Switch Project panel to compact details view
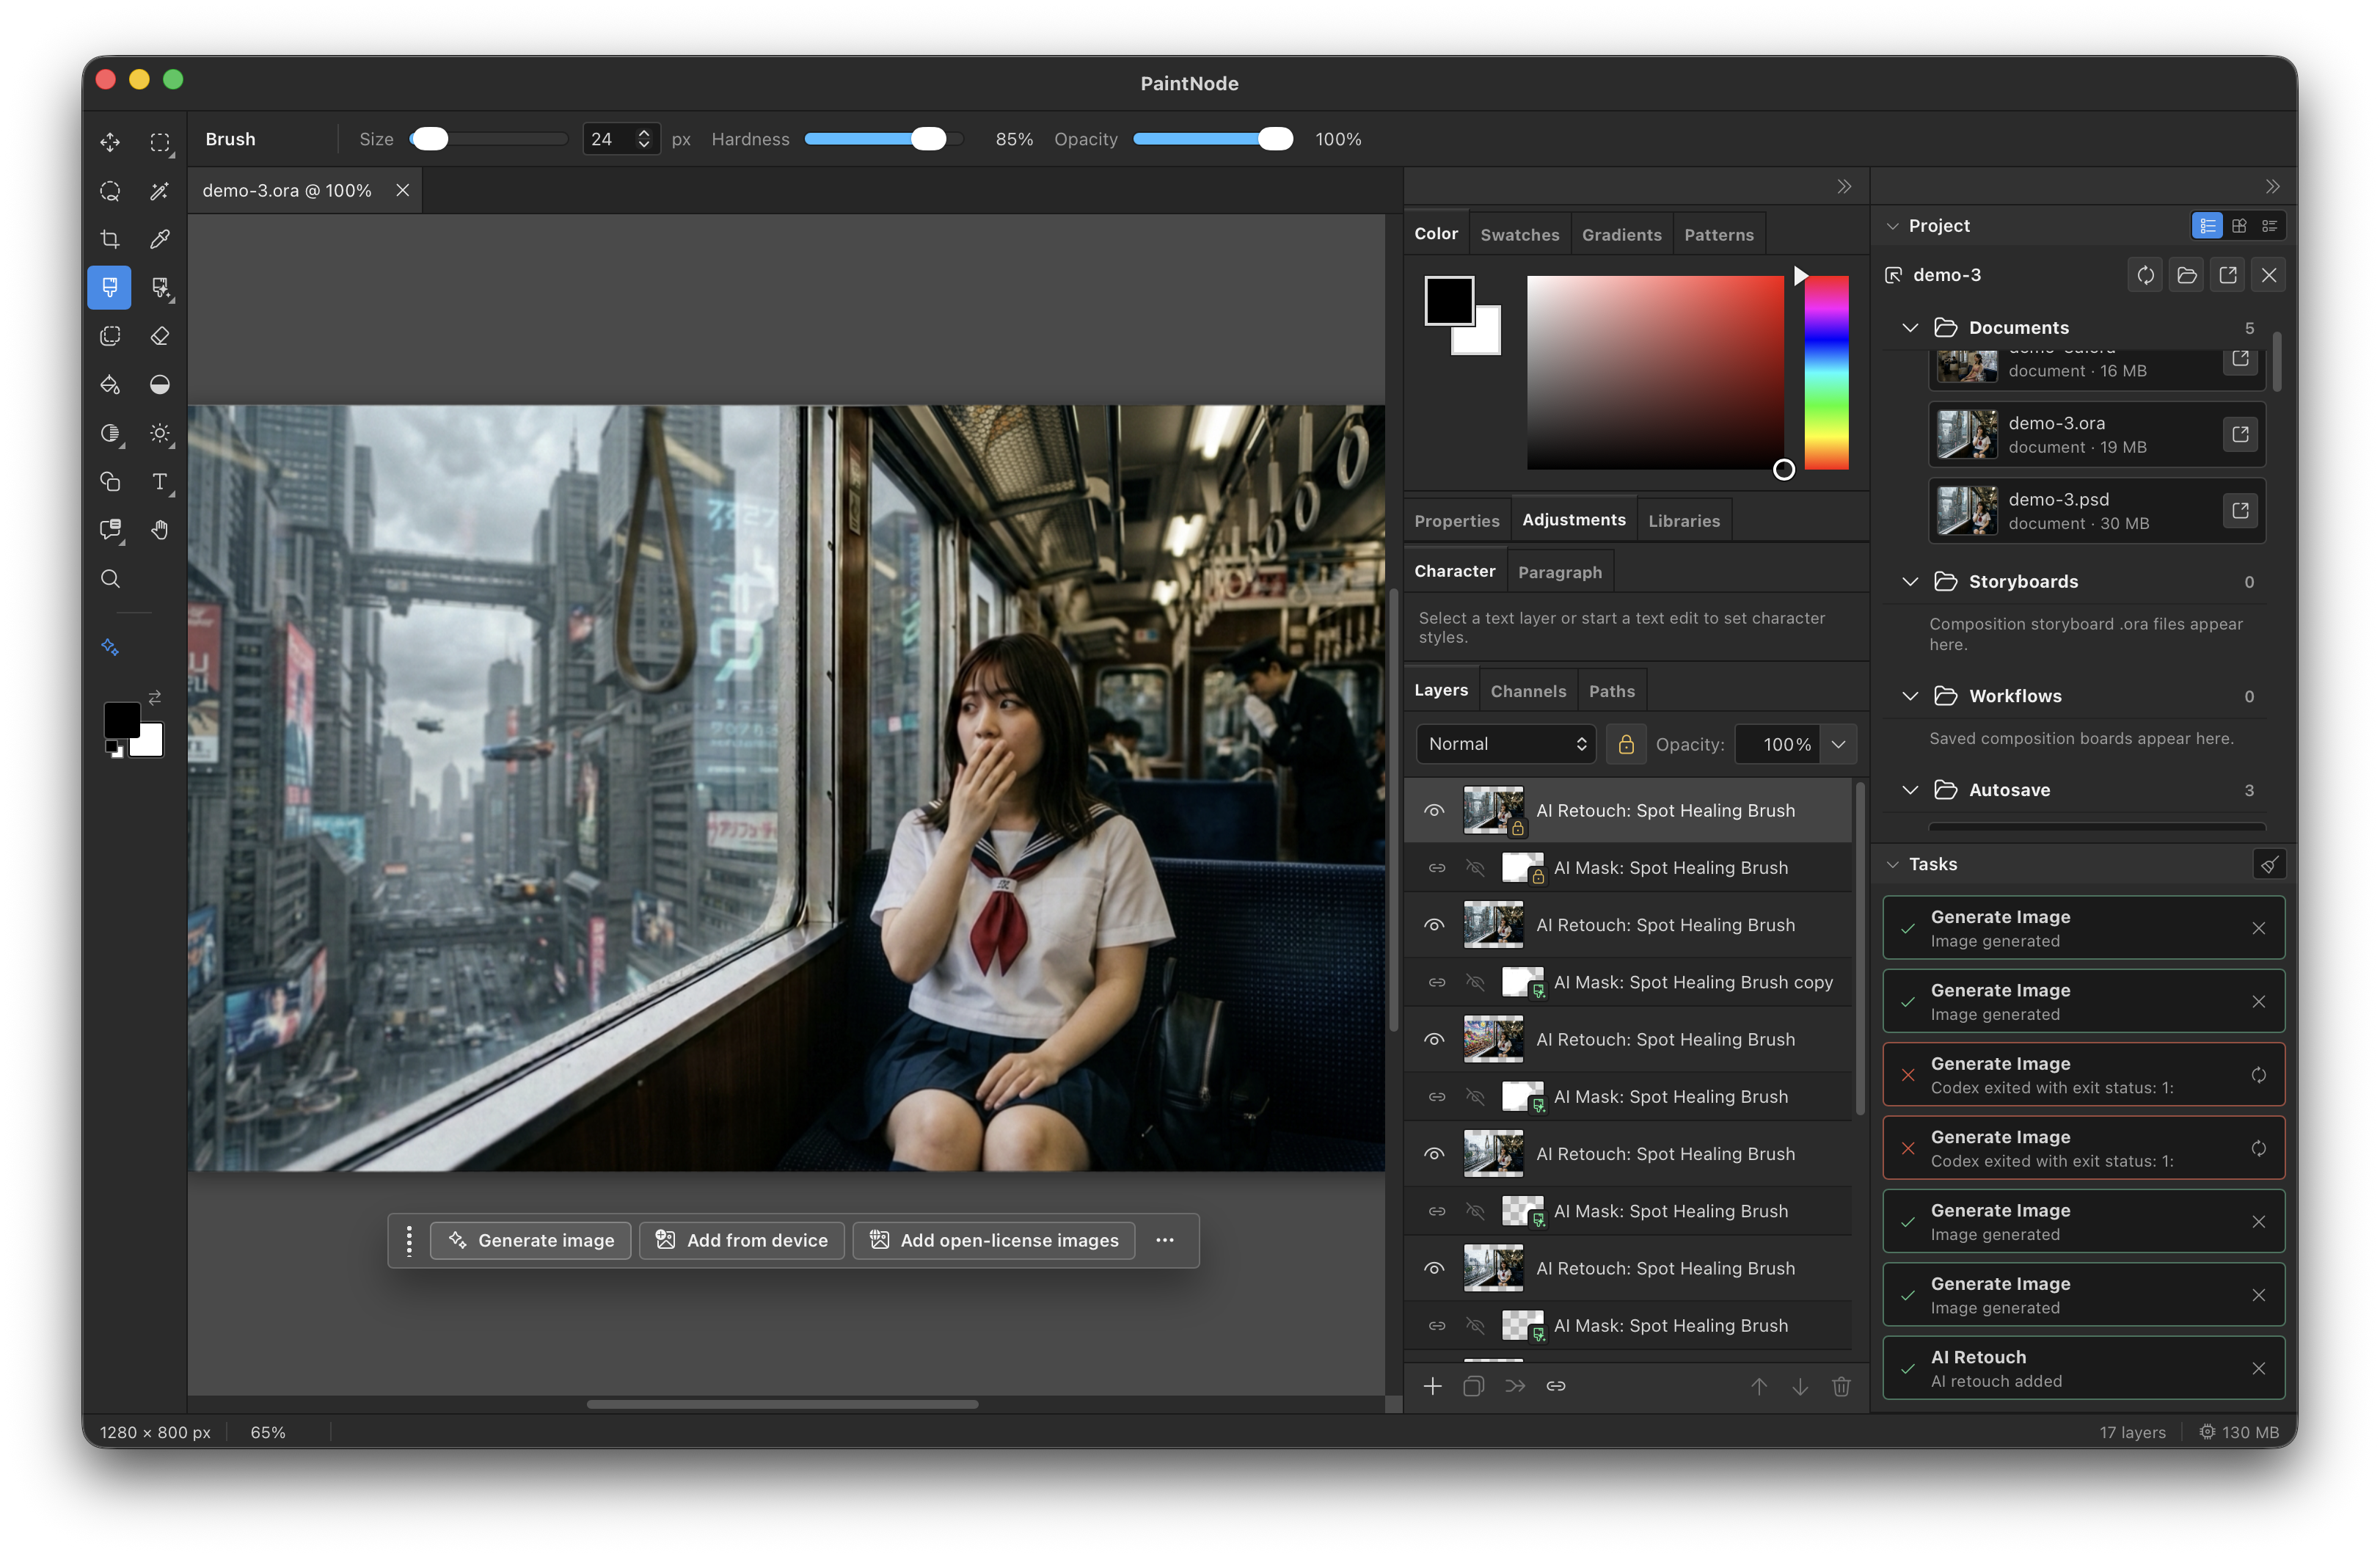 click(2270, 226)
